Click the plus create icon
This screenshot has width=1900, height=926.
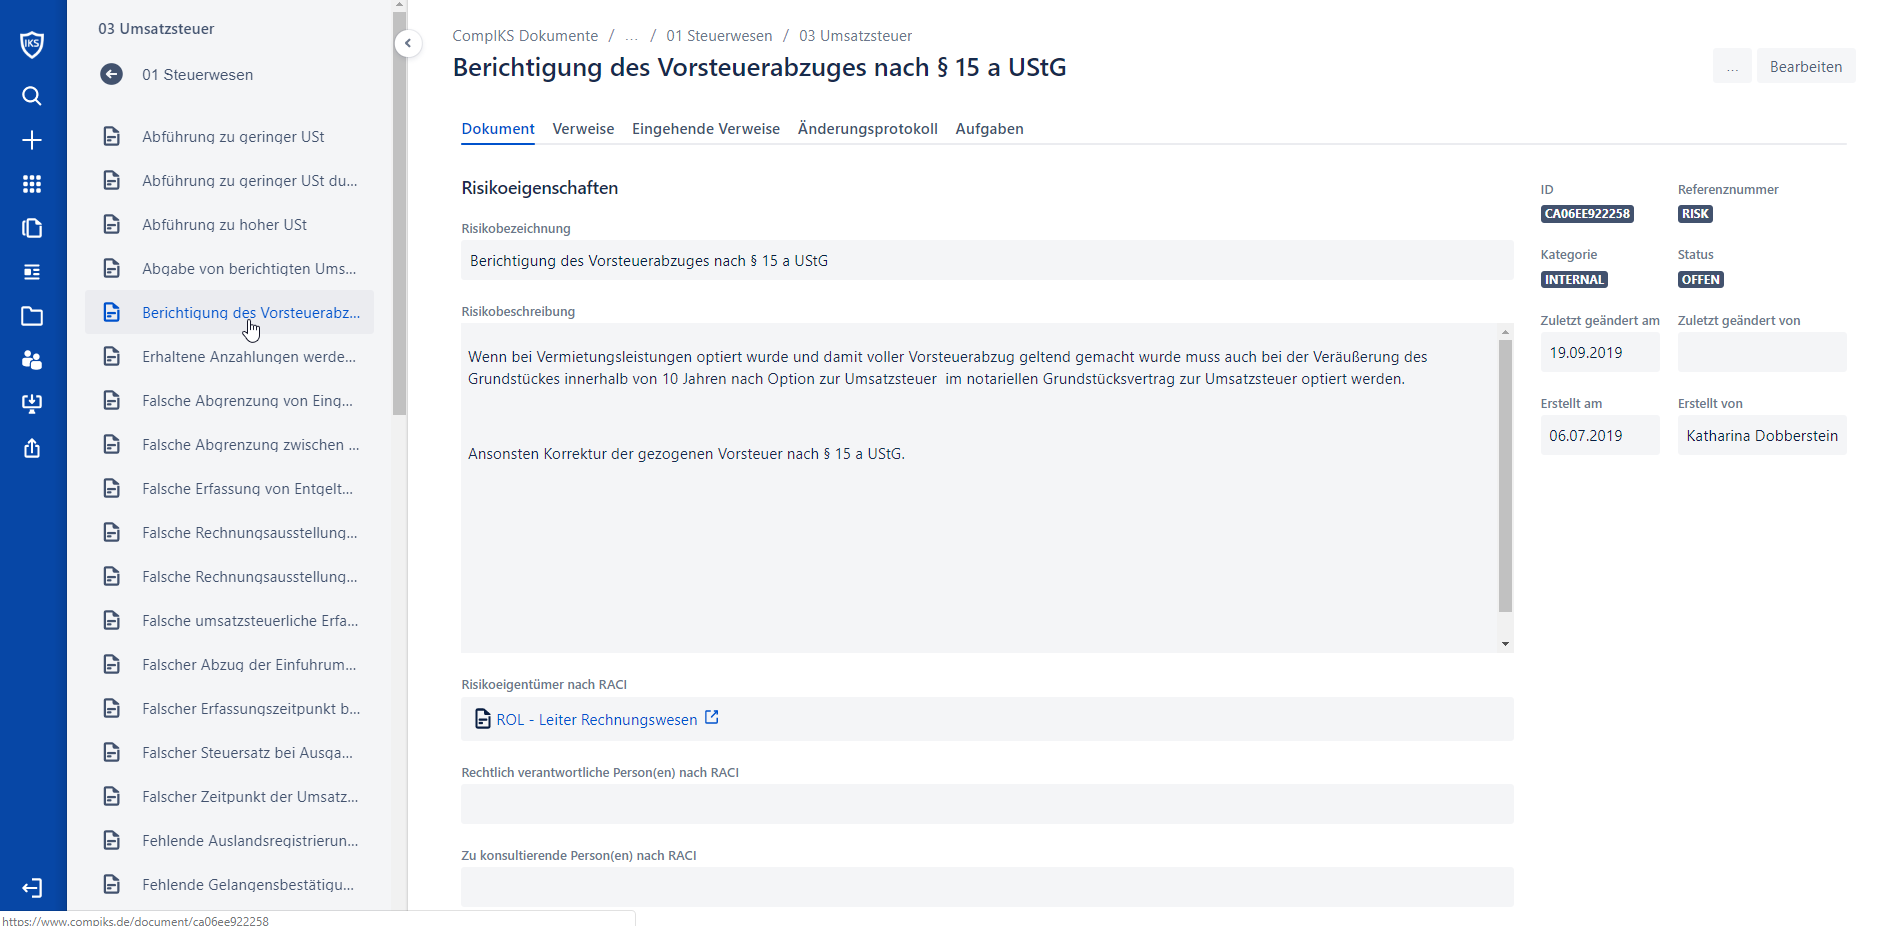pyautogui.click(x=32, y=140)
